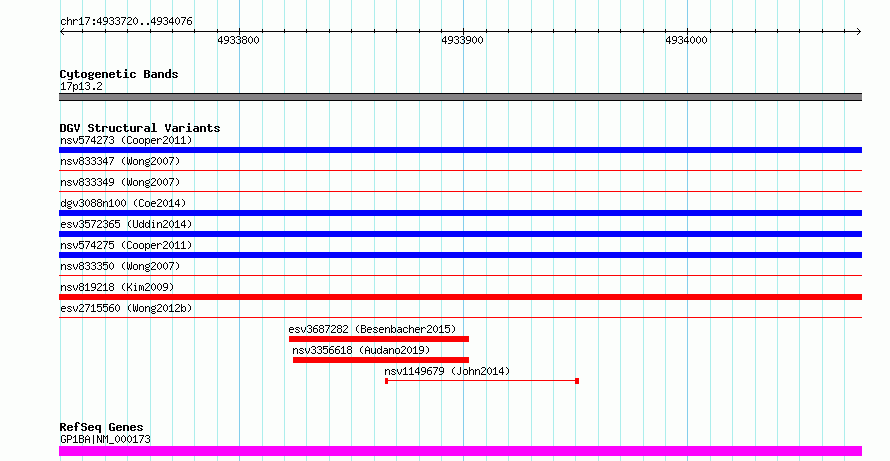Click the red bar of esv3687282

pyautogui.click(x=379, y=339)
